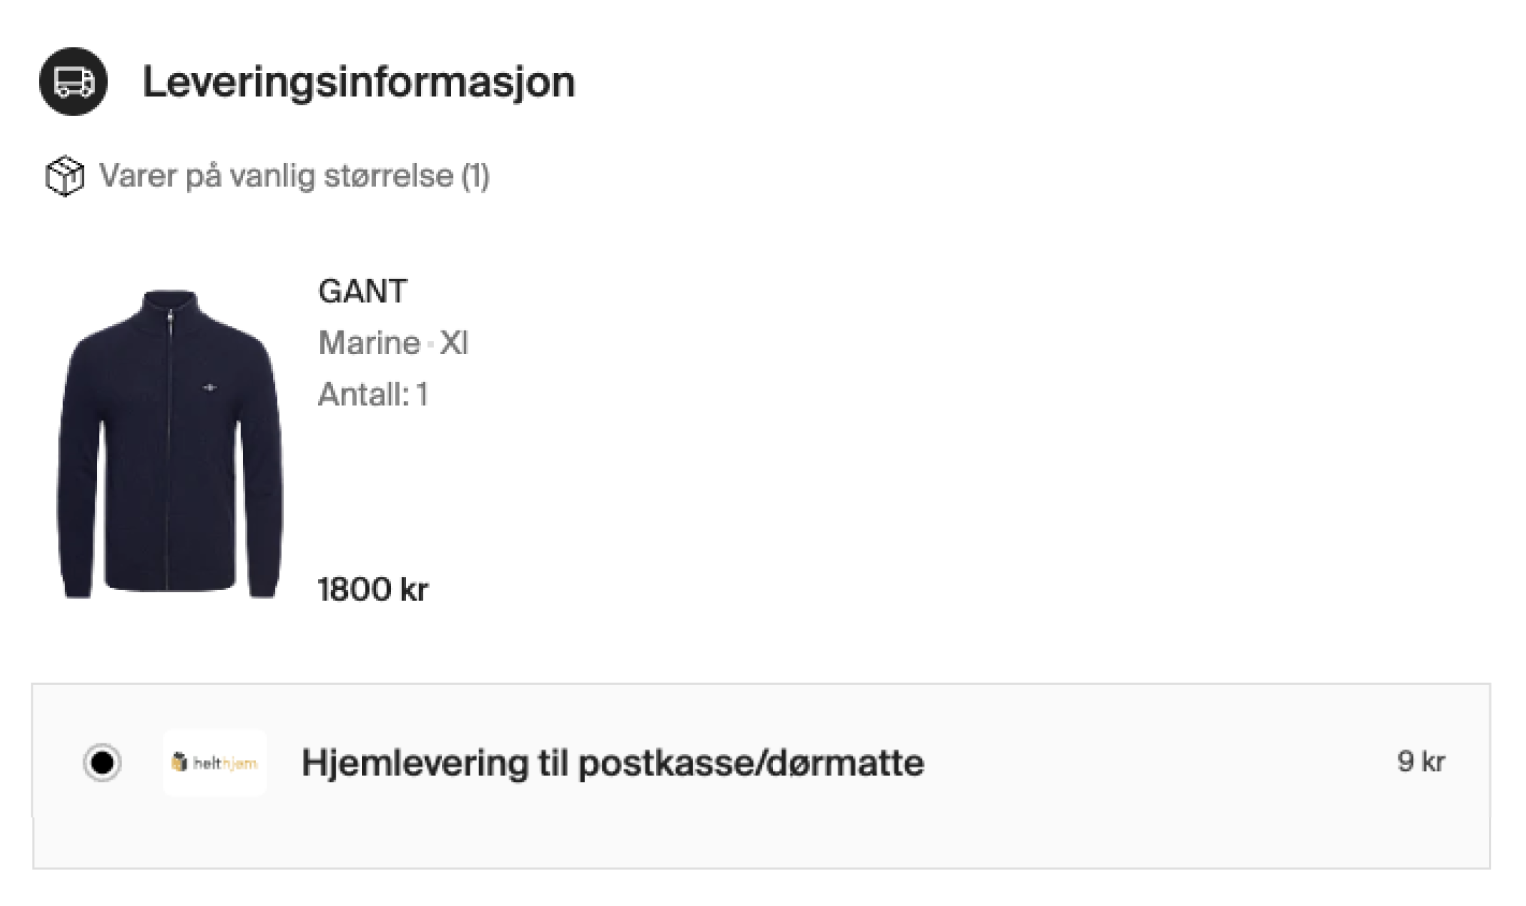Image resolution: width=1526 pixels, height=906 pixels.
Task: Click the GANT brand name
Action: tap(362, 291)
